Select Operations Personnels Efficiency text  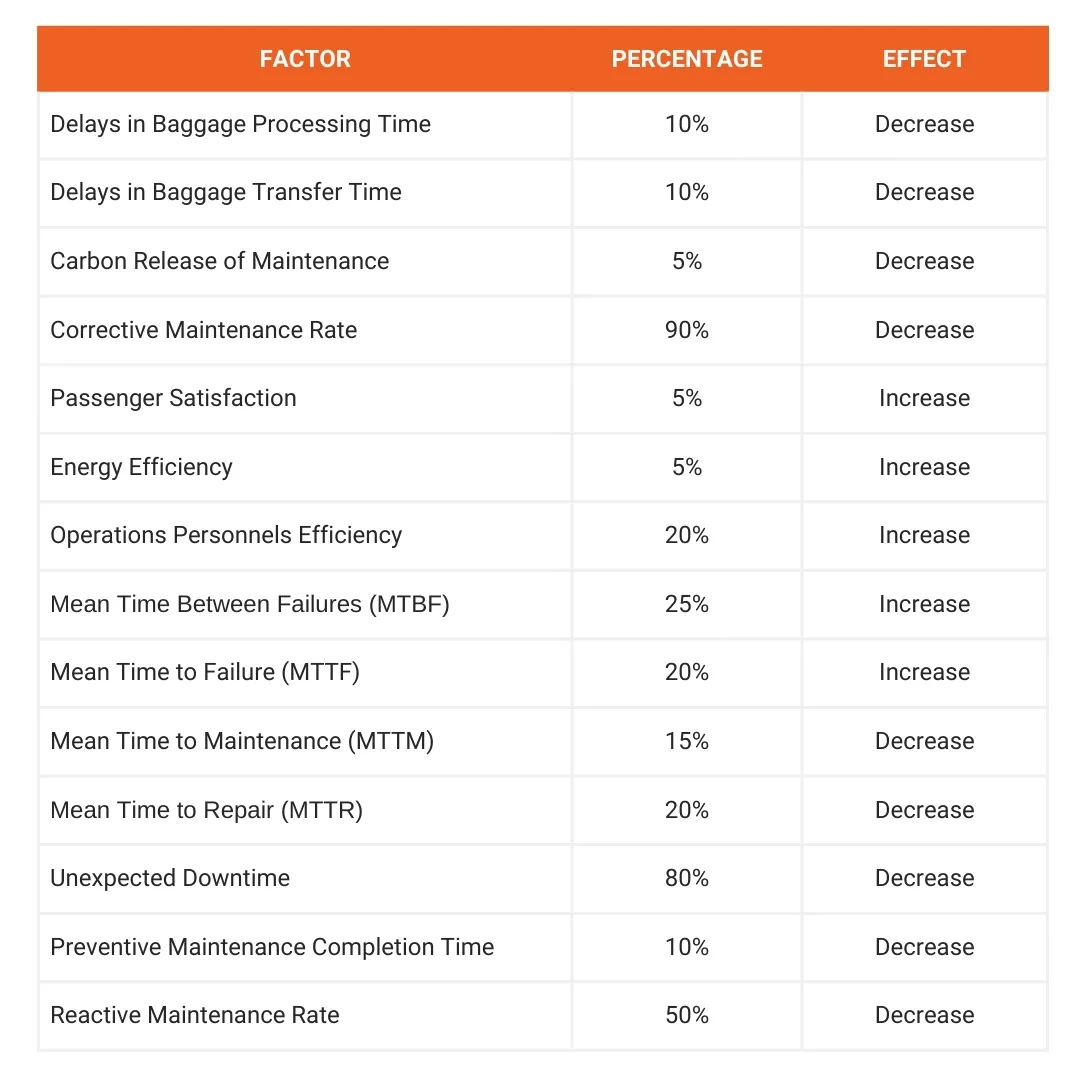(226, 535)
